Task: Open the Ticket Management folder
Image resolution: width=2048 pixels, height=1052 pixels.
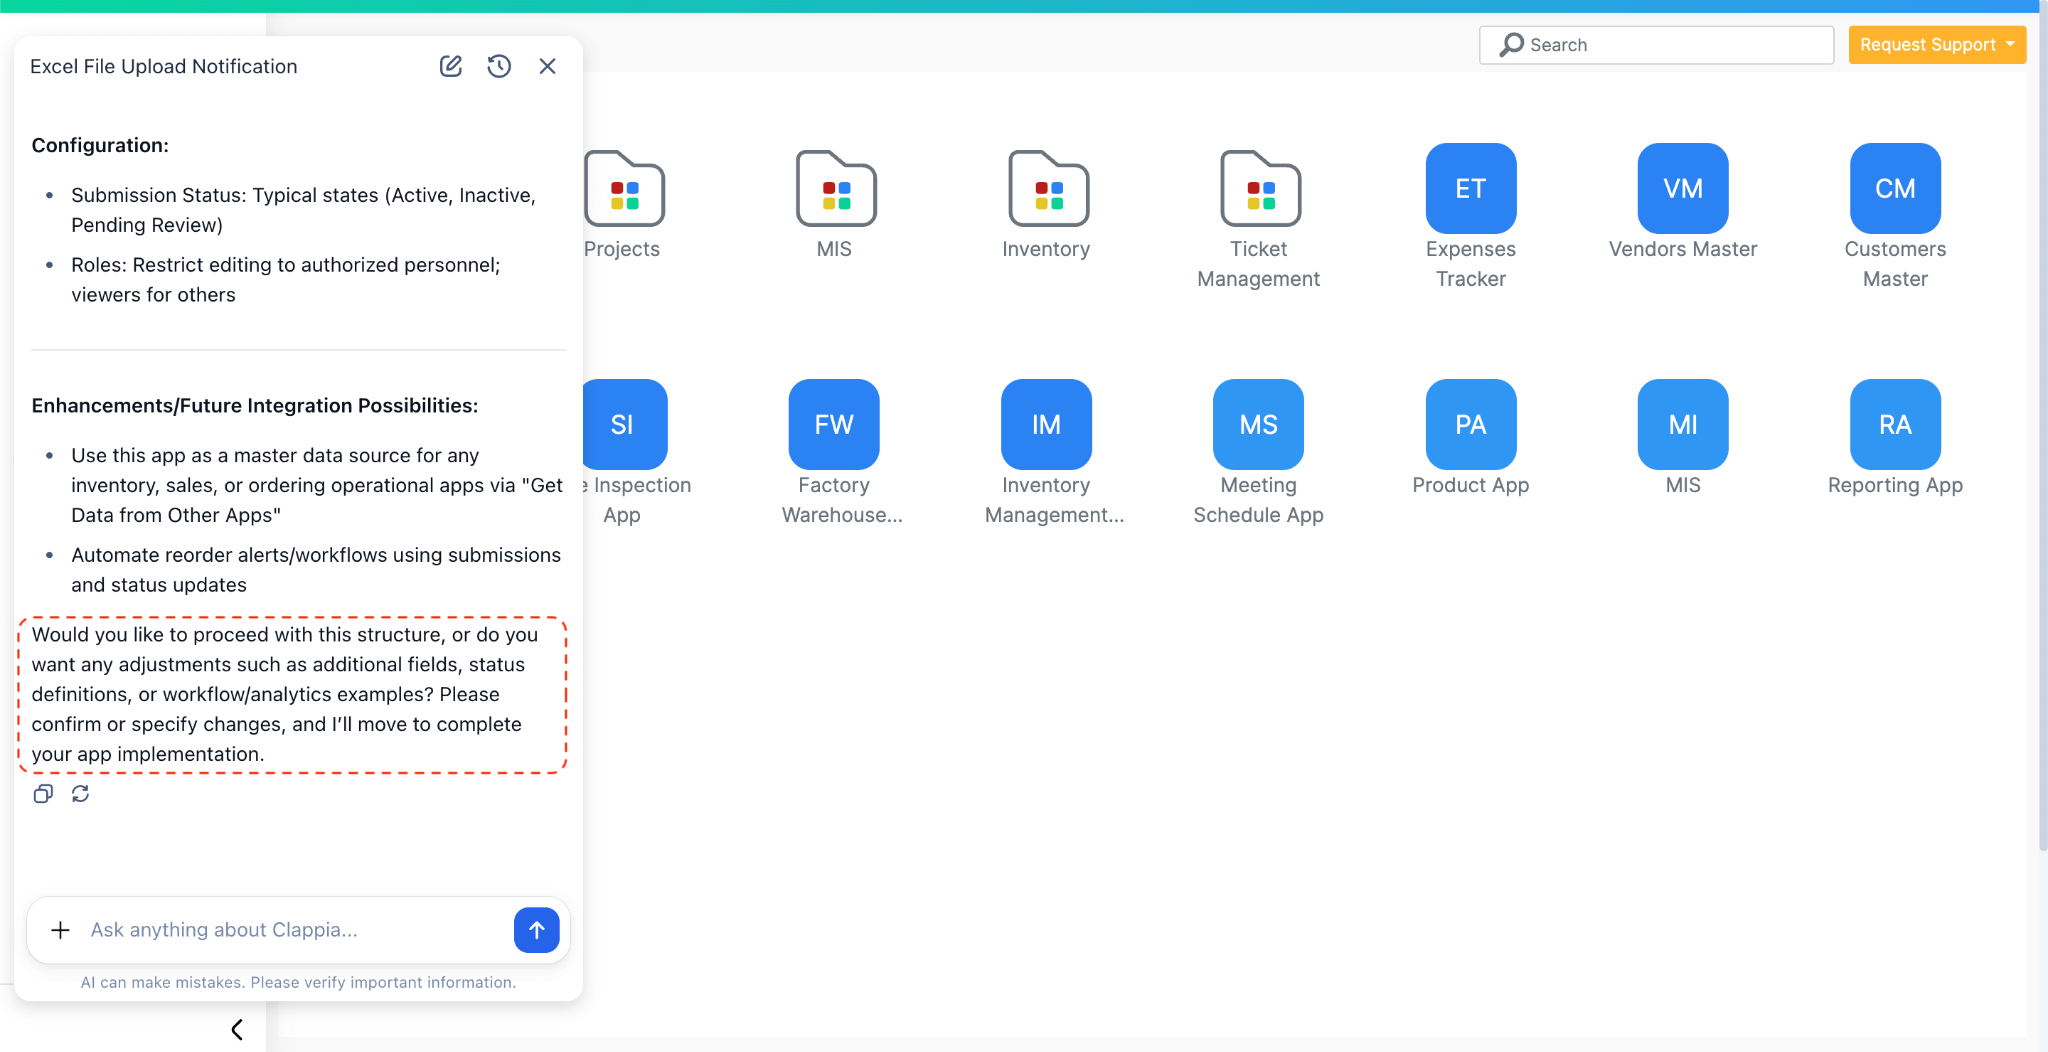Action: click(x=1259, y=189)
